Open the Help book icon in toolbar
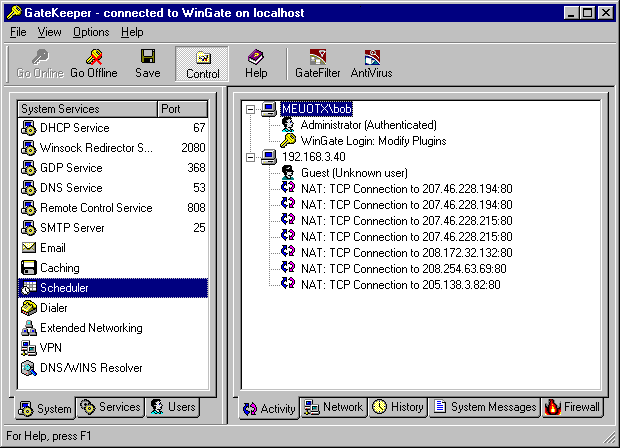The image size is (620, 448). tap(256, 57)
